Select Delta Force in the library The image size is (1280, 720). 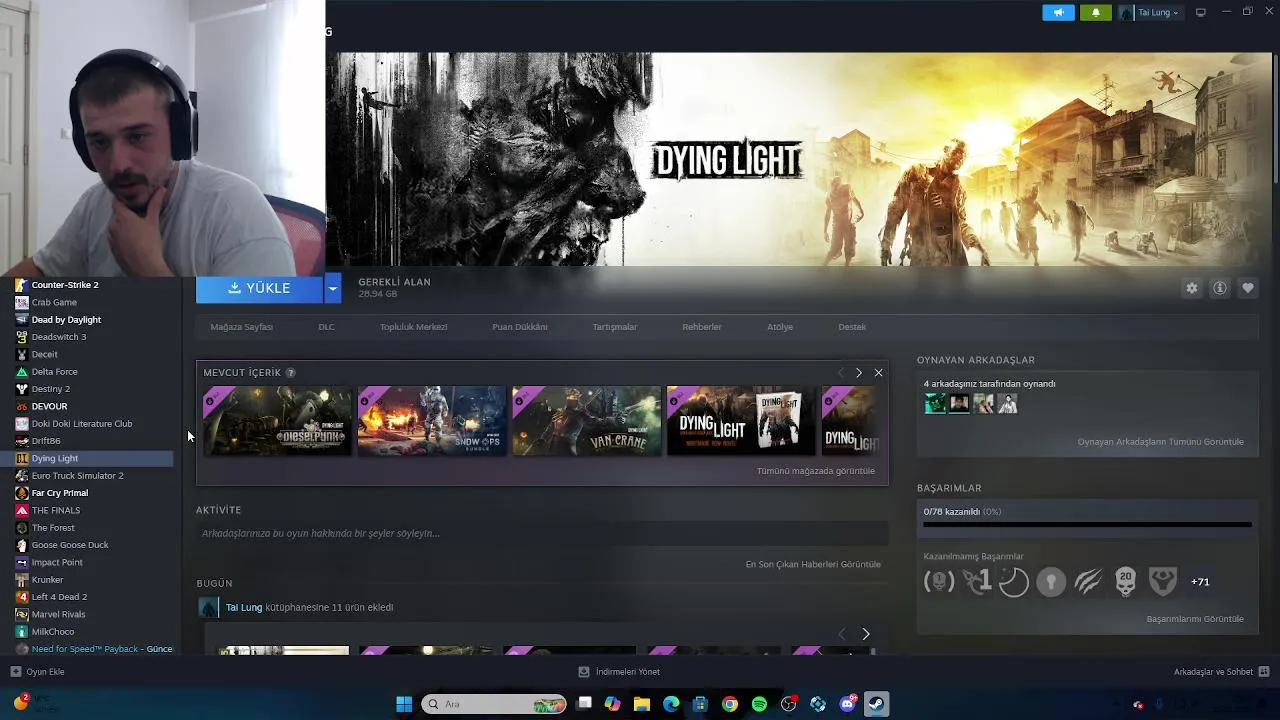(55, 372)
